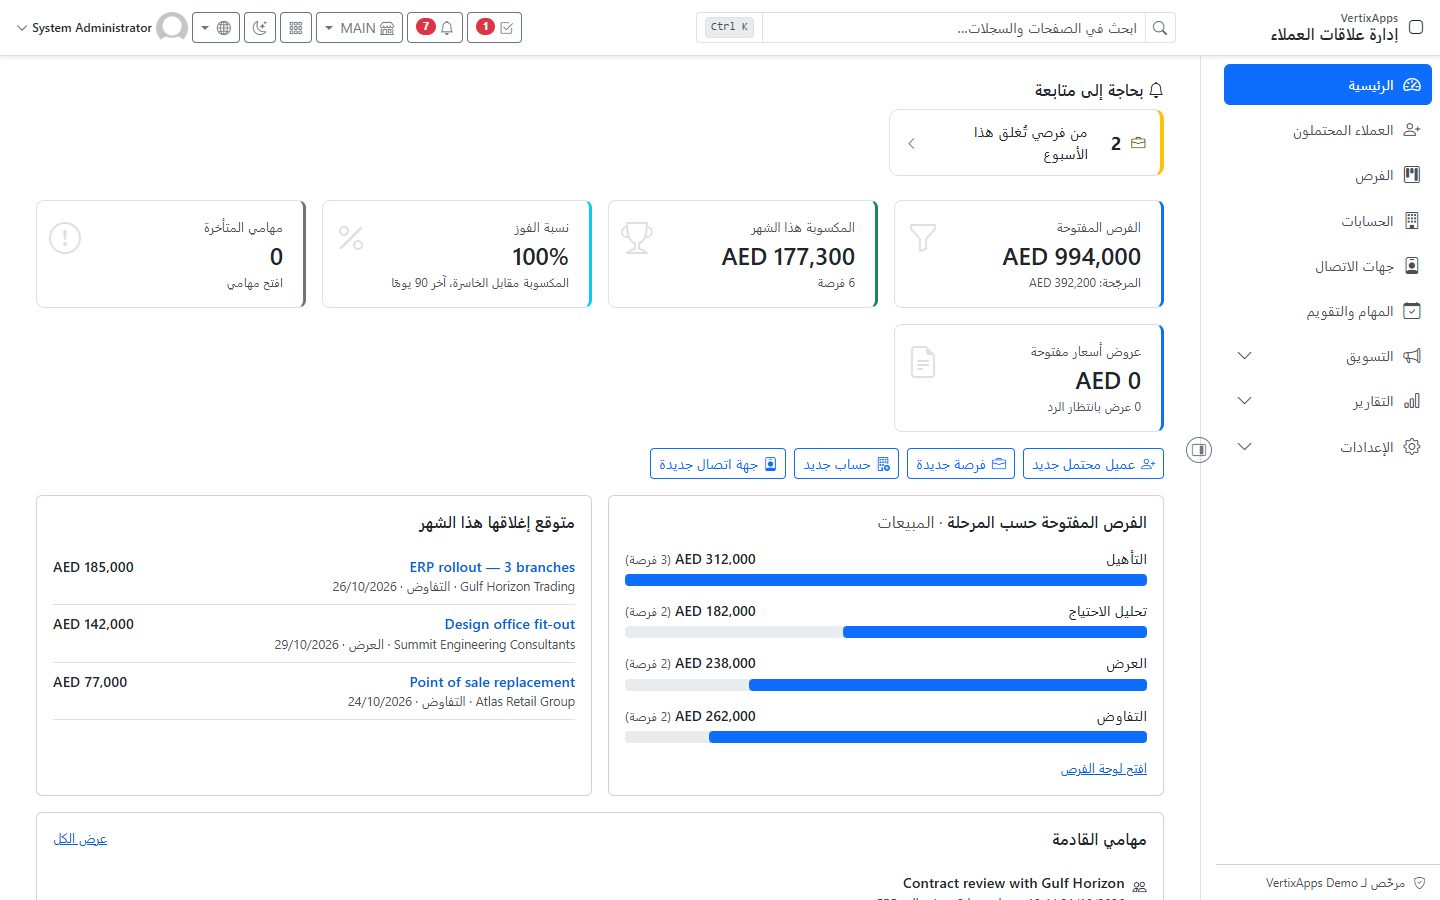Click جهة اتصال جديدة button

pos(718,464)
